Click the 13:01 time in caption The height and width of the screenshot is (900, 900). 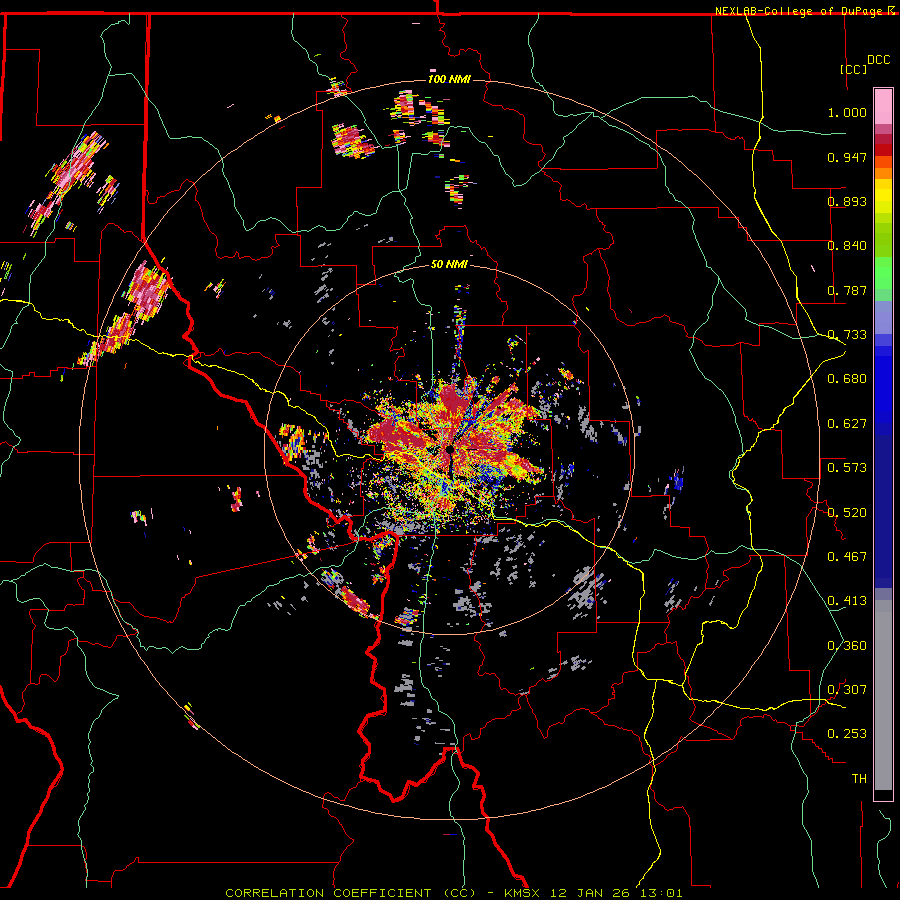pyautogui.click(x=663, y=893)
